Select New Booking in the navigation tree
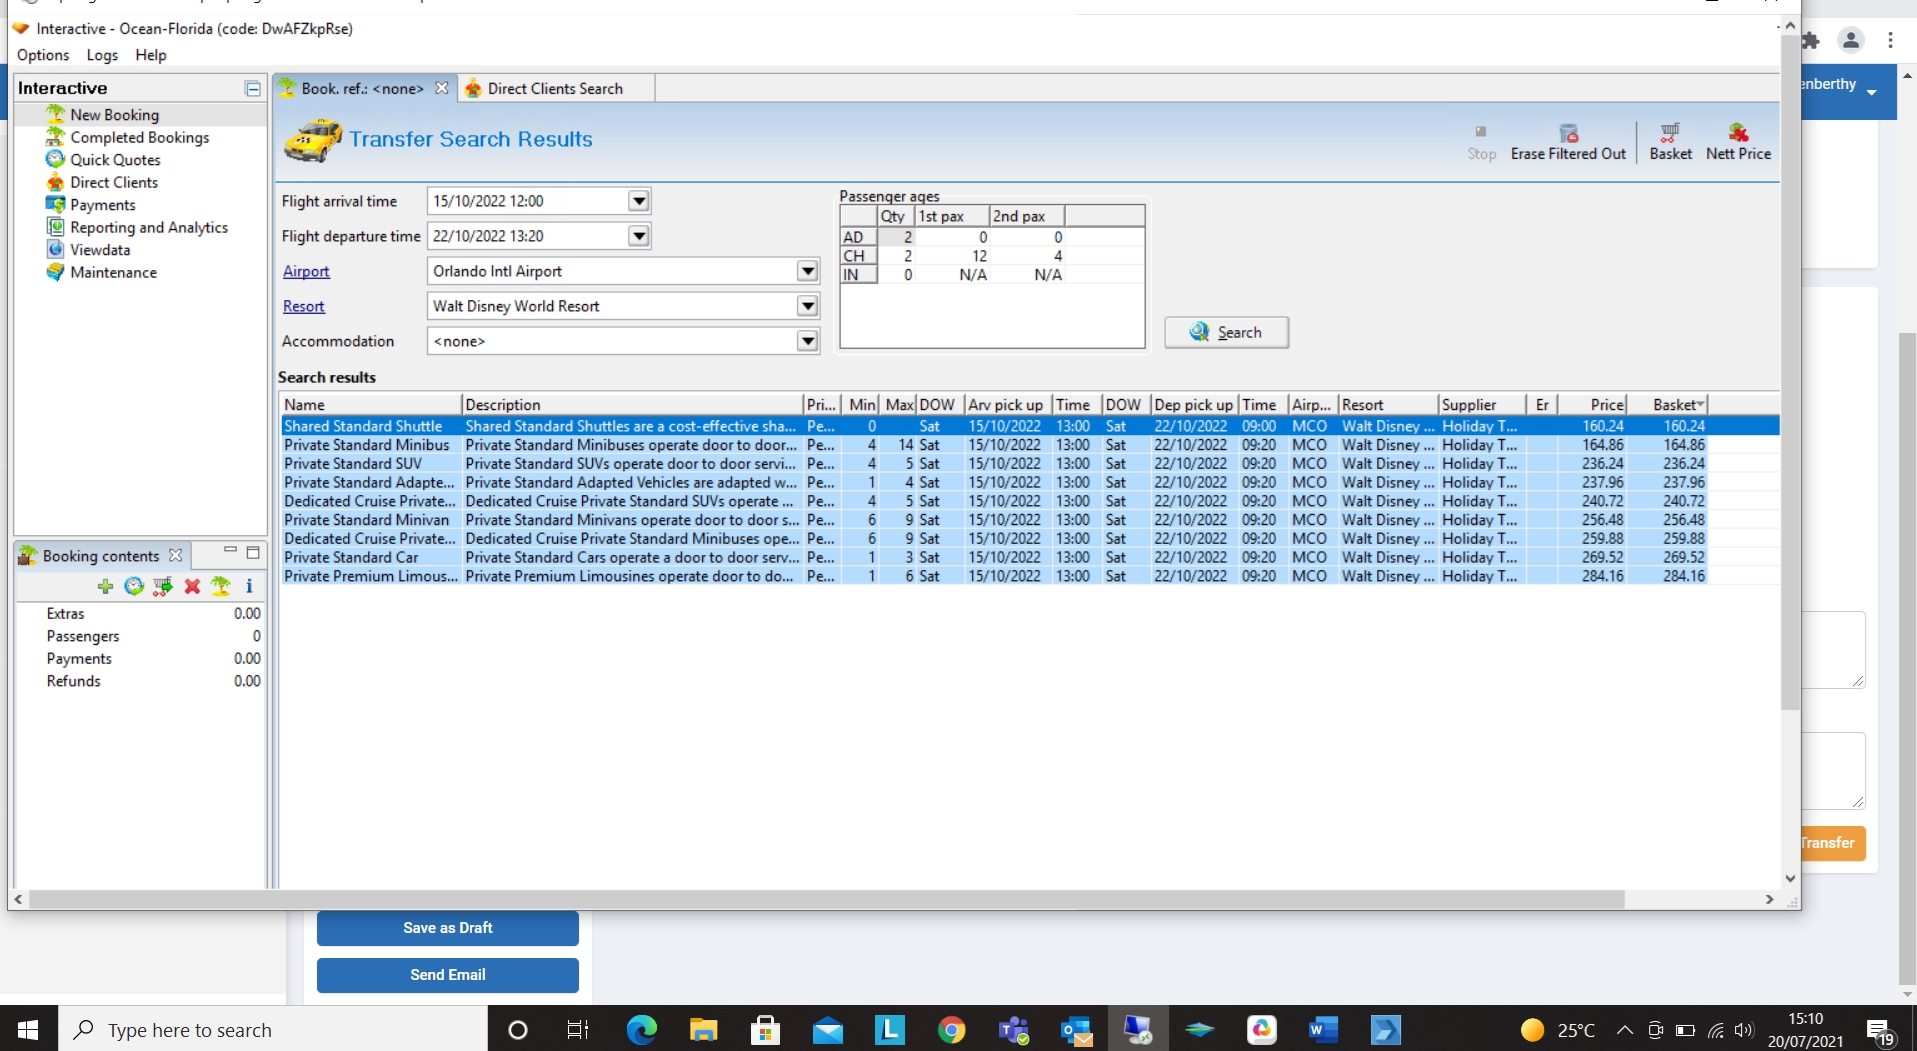This screenshot has height=1051, width=1917. tap(114, 115)
